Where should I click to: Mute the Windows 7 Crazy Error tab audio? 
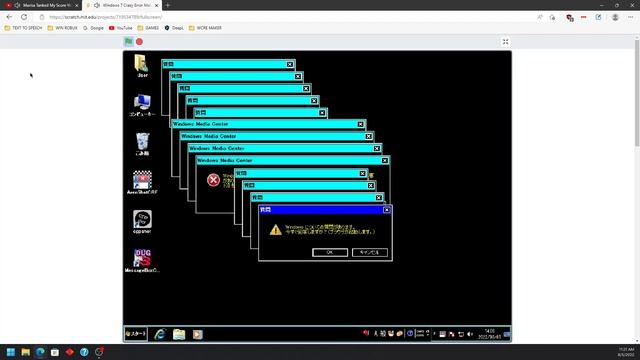(x=97, y=5)
